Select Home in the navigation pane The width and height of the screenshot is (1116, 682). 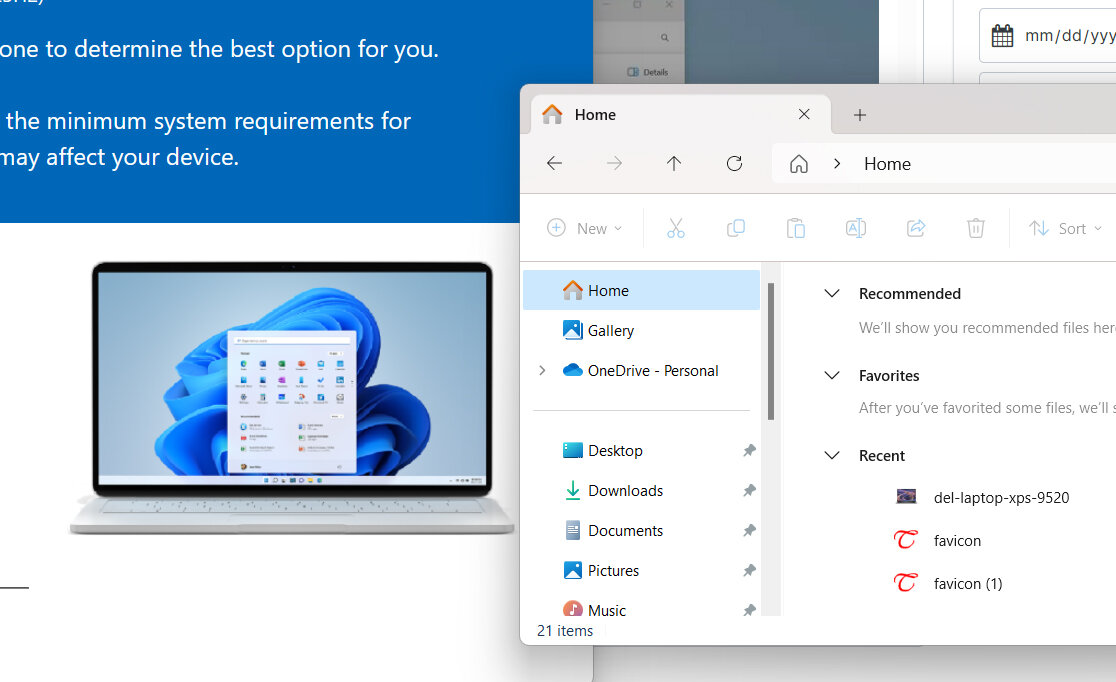pyautogui.click(x=641, y=290)
